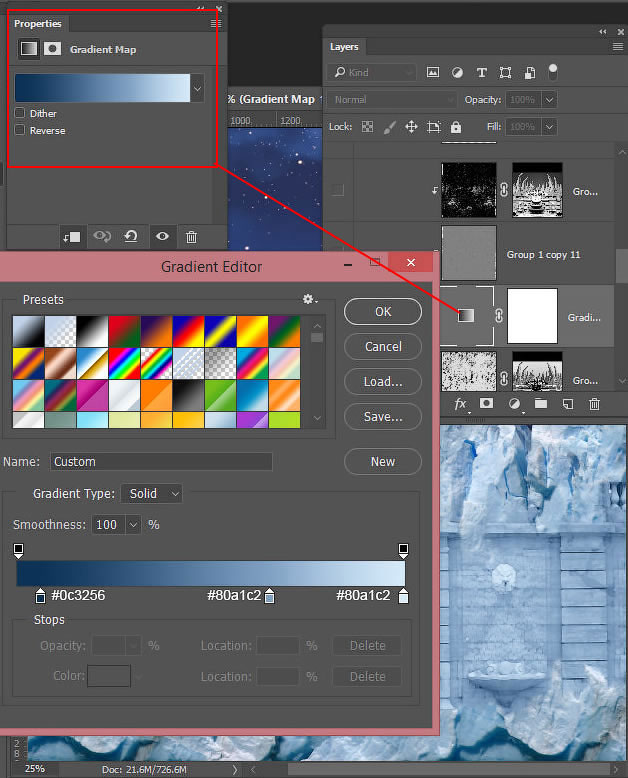
Task: Create a new layer icon
Action: coord(568,404)
